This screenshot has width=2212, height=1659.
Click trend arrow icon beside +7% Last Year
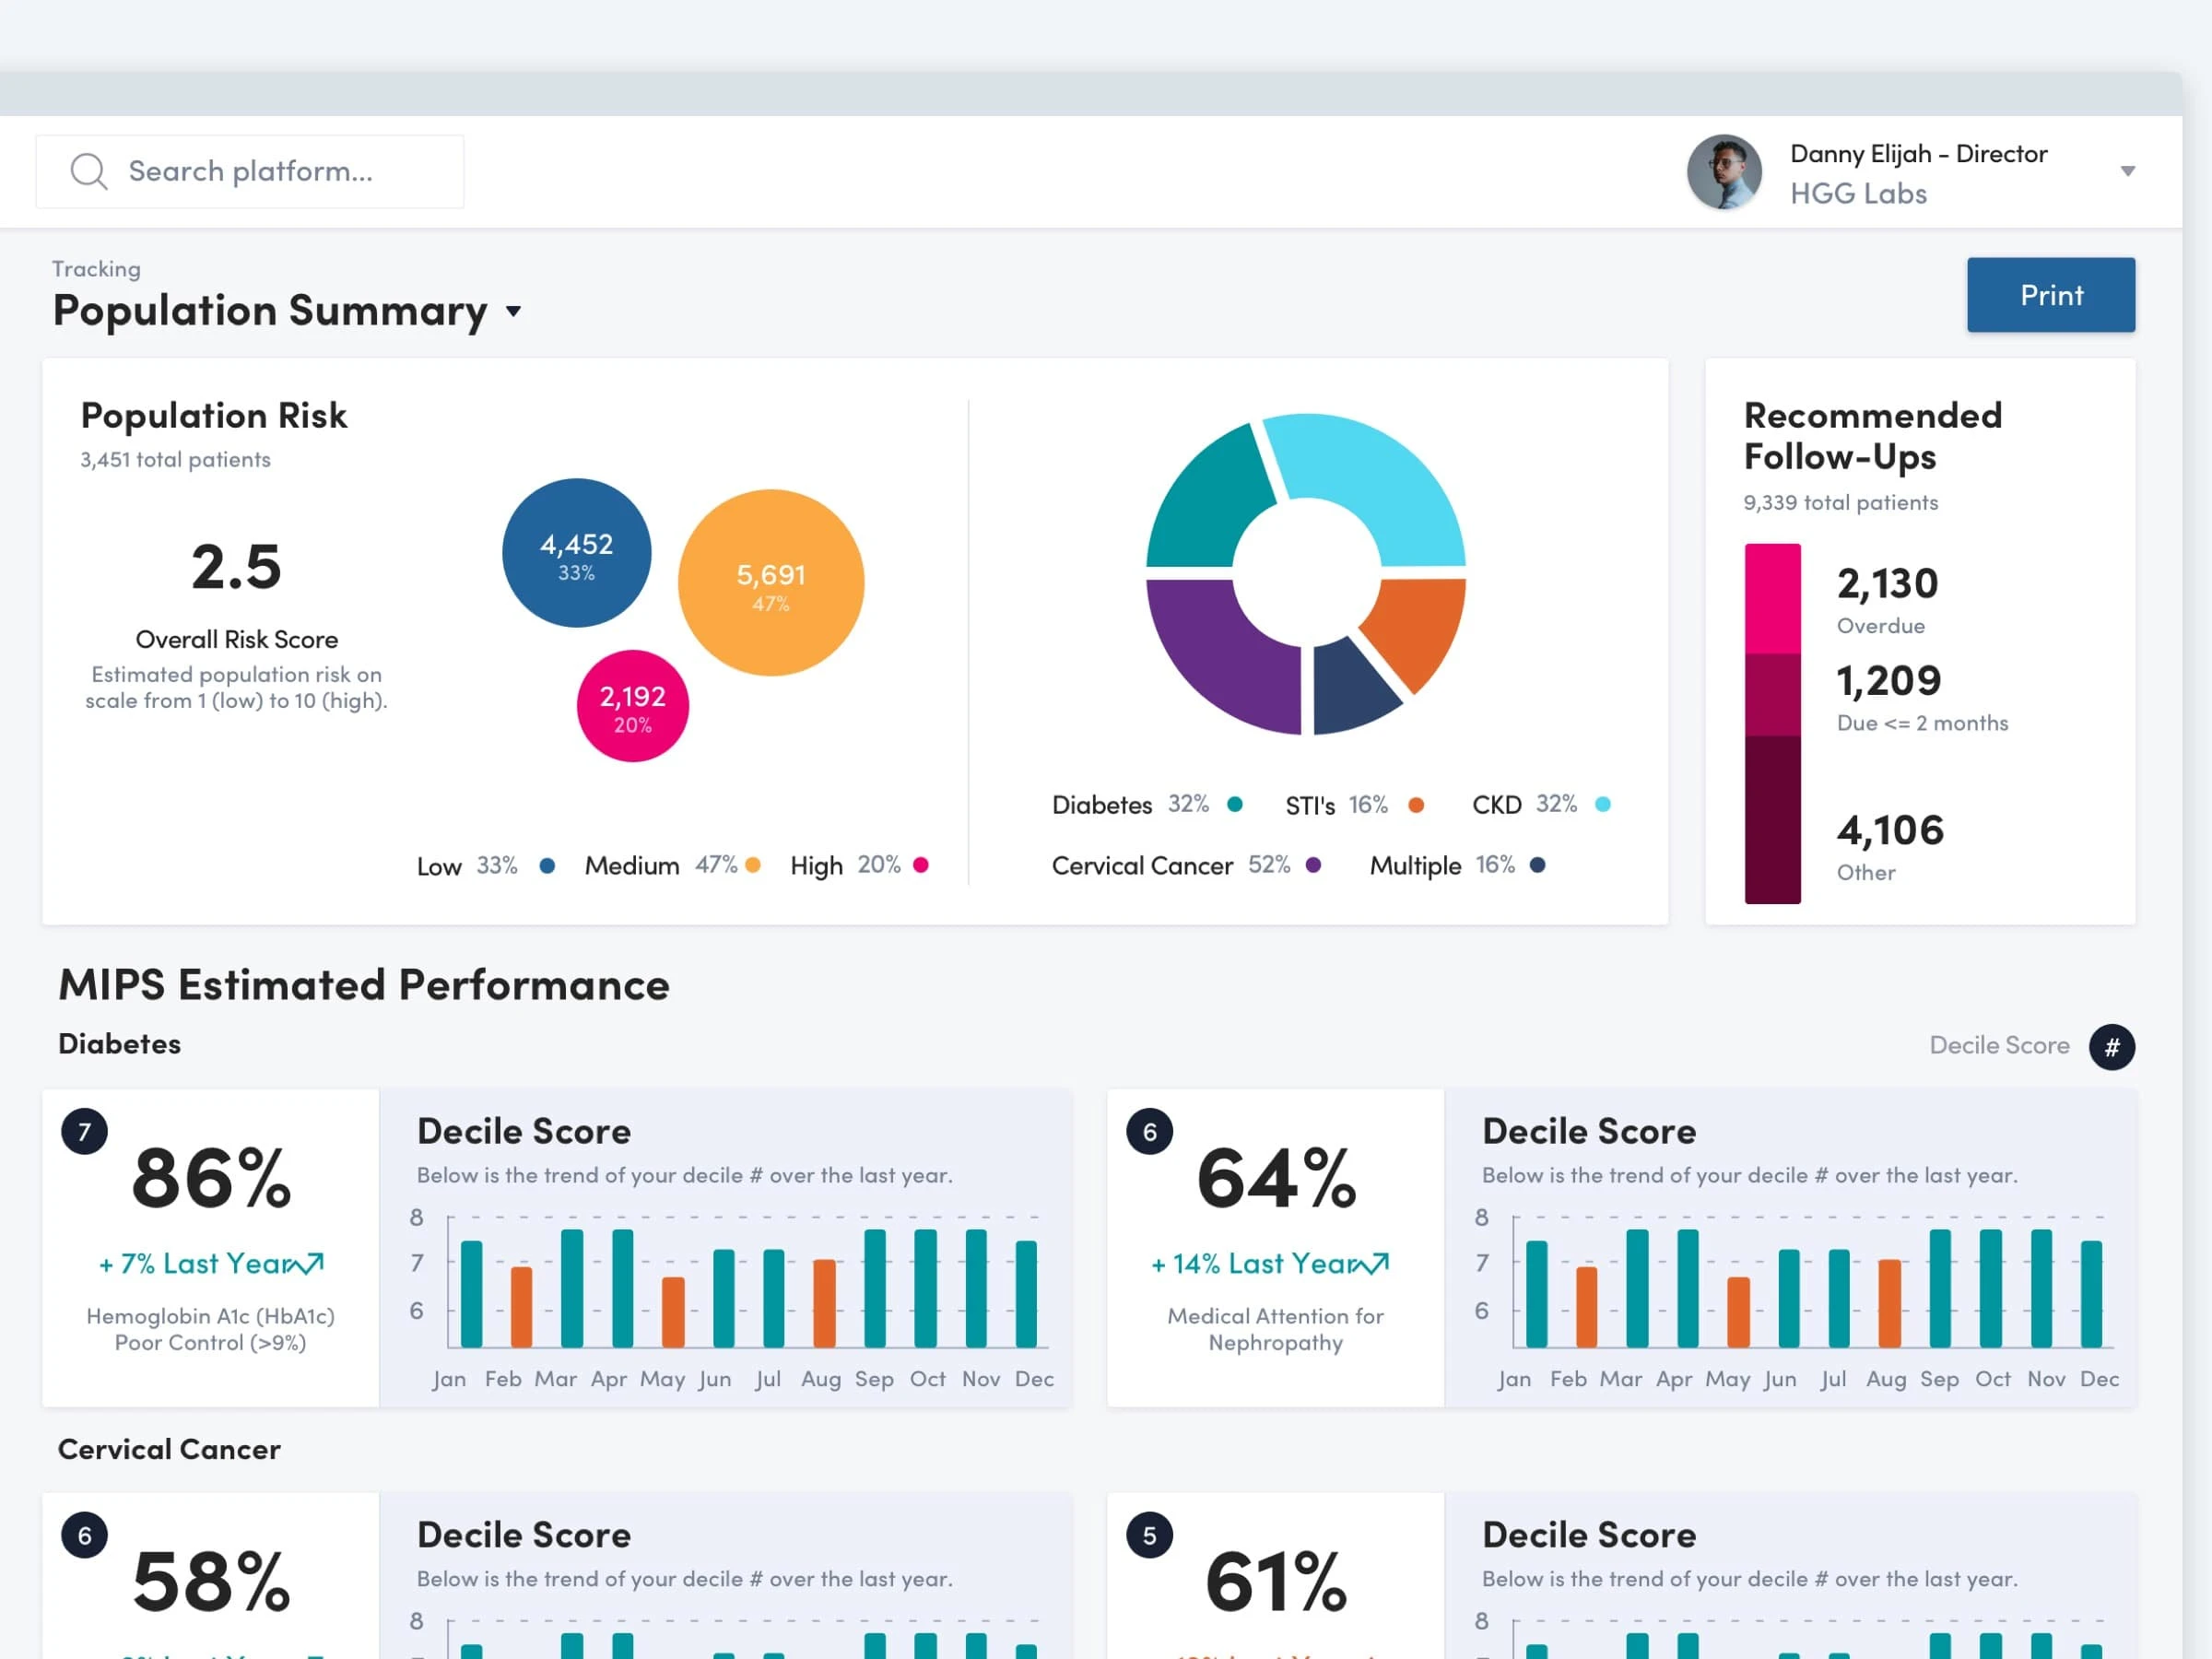(x=304, y=1264)
